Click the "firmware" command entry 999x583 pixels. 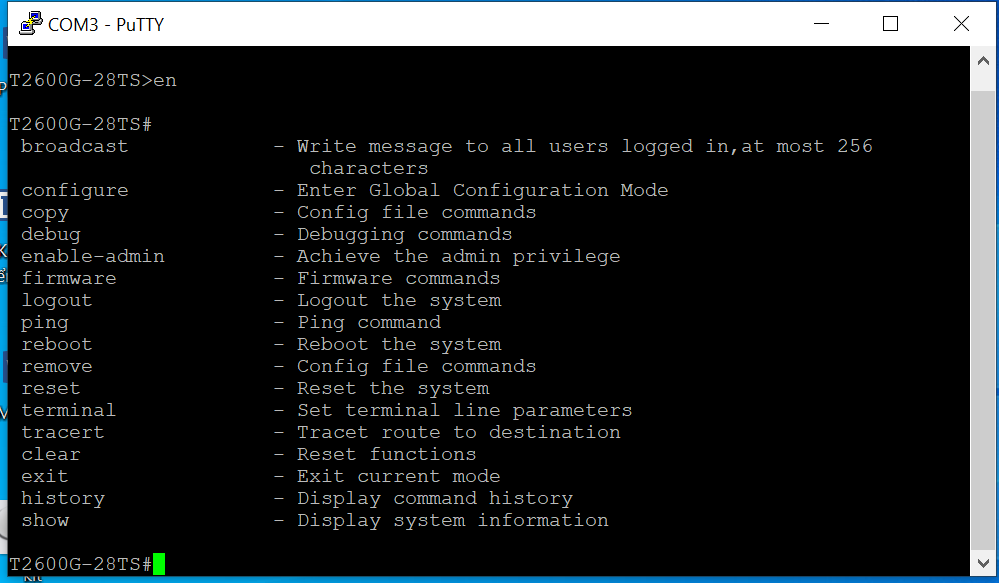coord(69,278)
